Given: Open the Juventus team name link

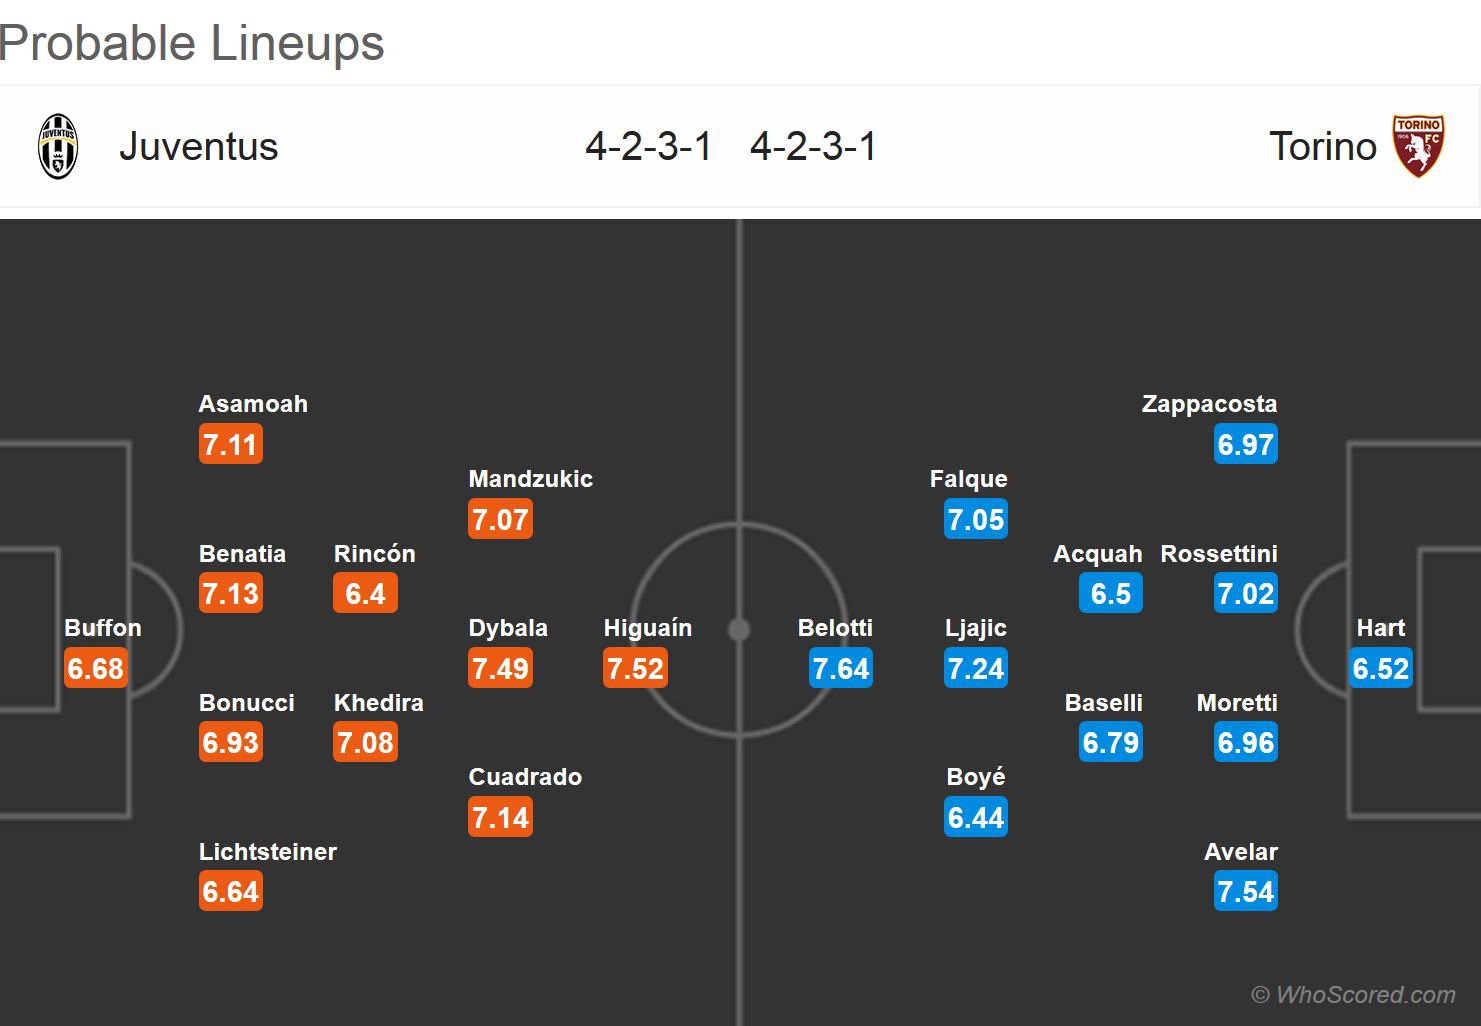Looking at the screenshot, I should (198, 147).
